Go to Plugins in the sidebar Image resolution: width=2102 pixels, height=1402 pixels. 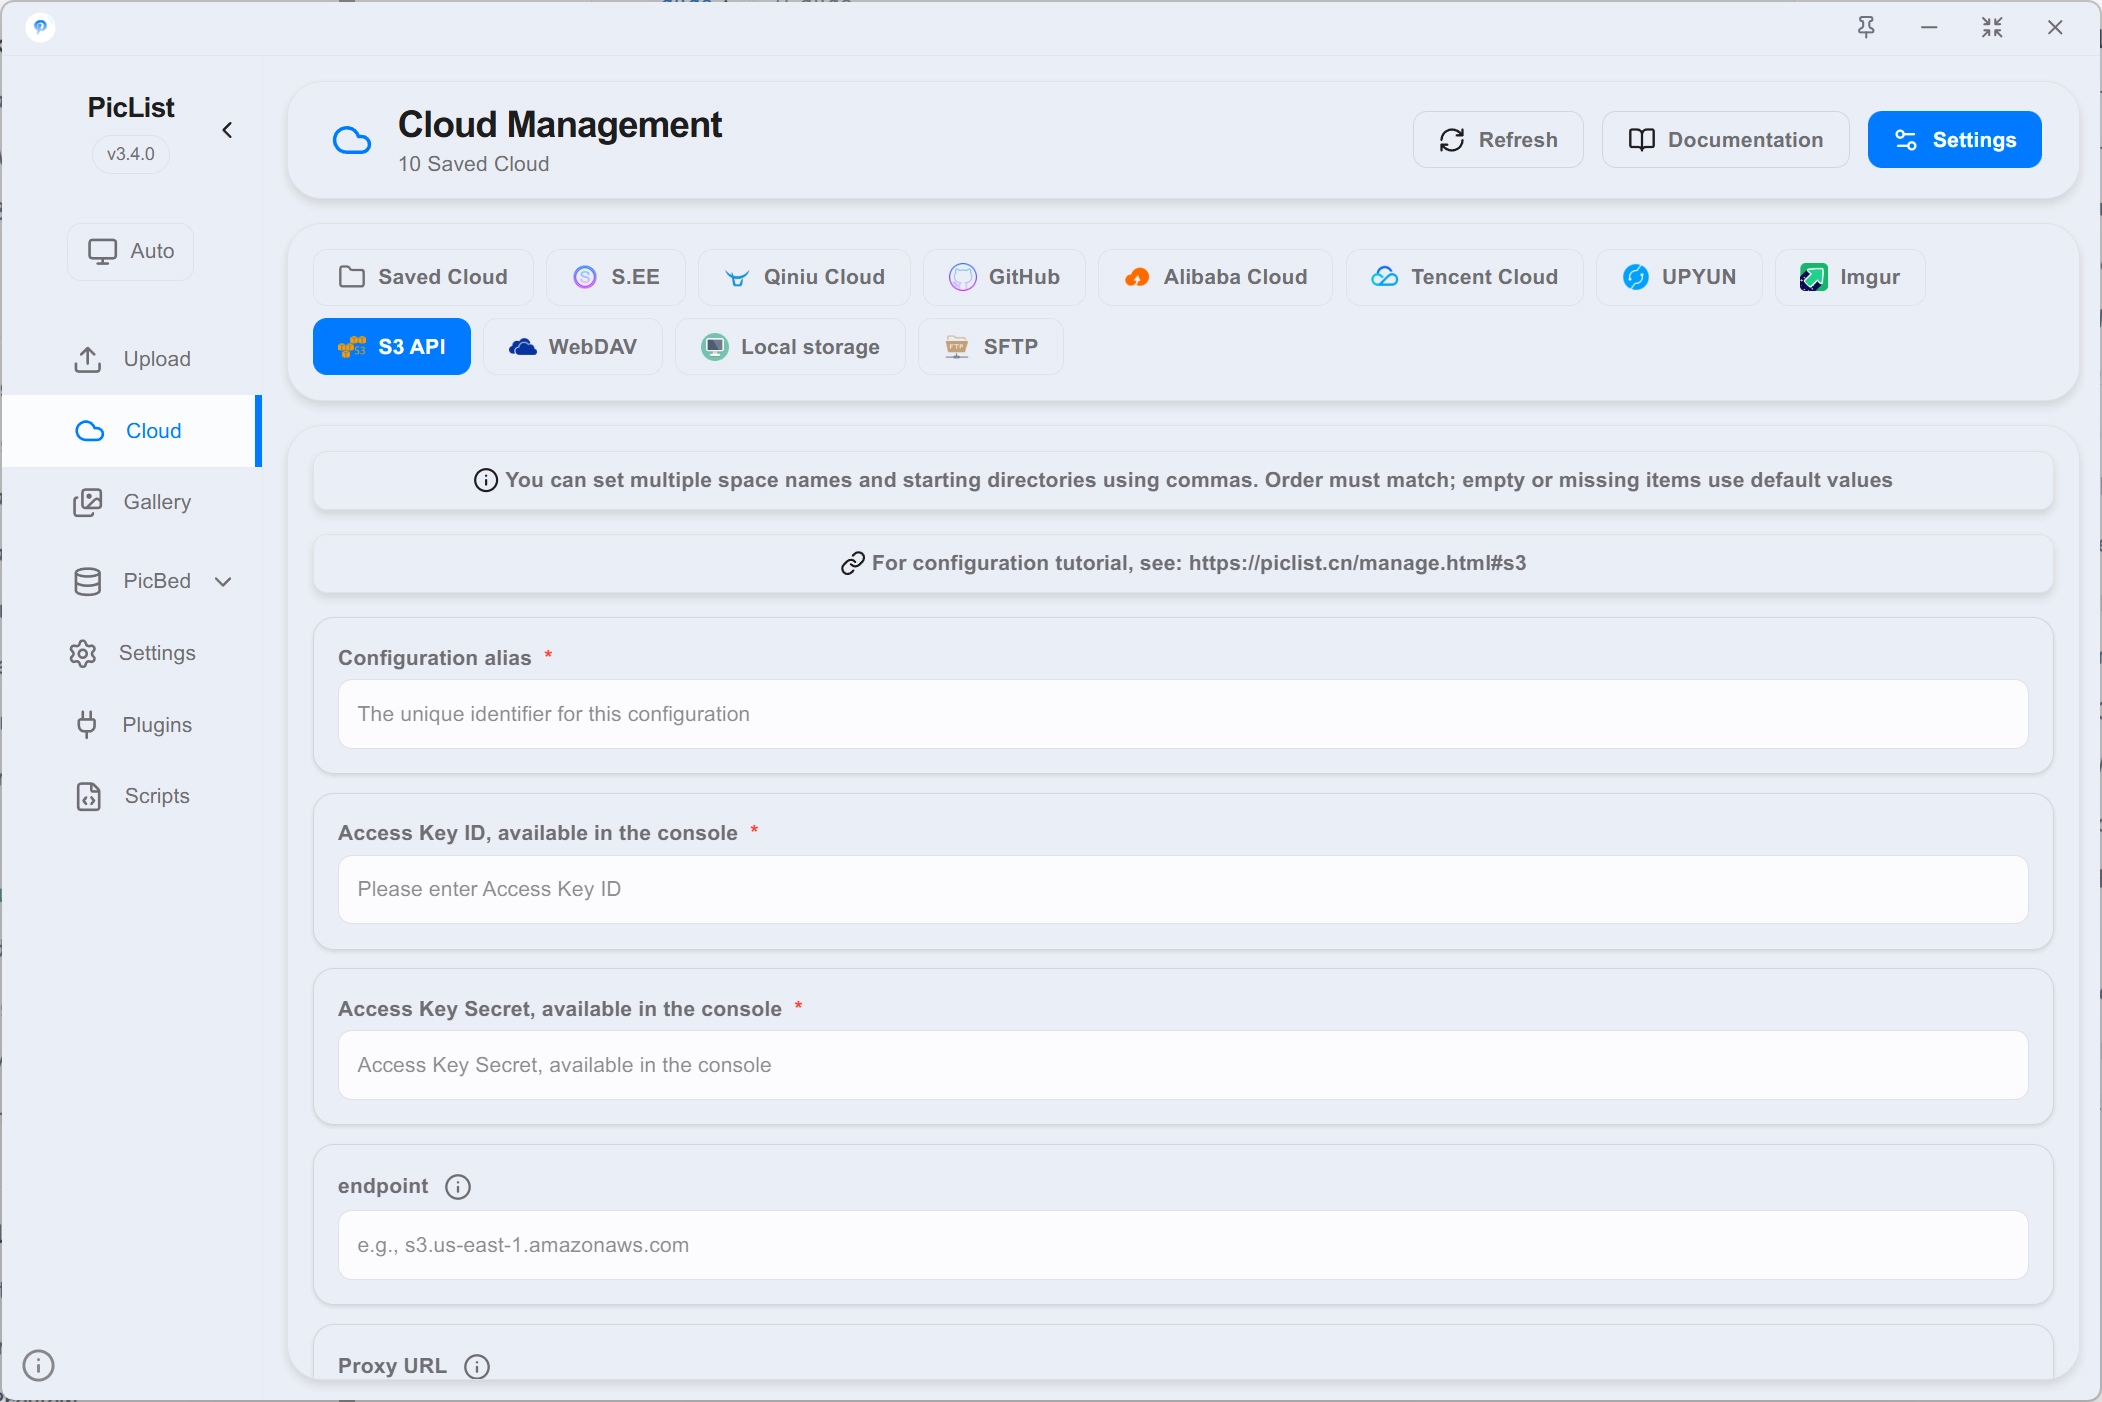[x=131, y=725]
